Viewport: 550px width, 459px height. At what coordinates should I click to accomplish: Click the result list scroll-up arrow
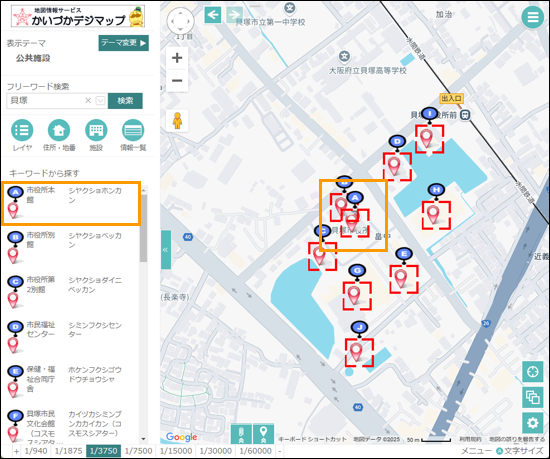(x=143, y=190)
